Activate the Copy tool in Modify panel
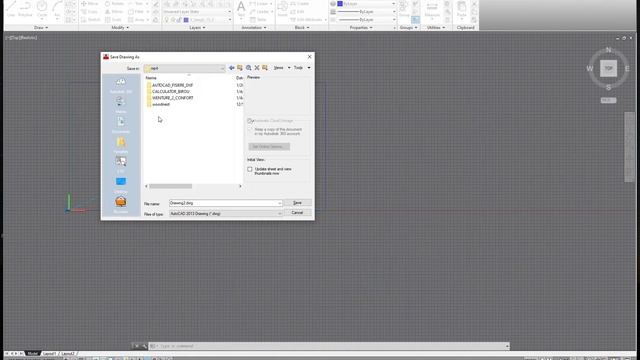This screenshot has height=360, width=640. (x=90, y=12)
